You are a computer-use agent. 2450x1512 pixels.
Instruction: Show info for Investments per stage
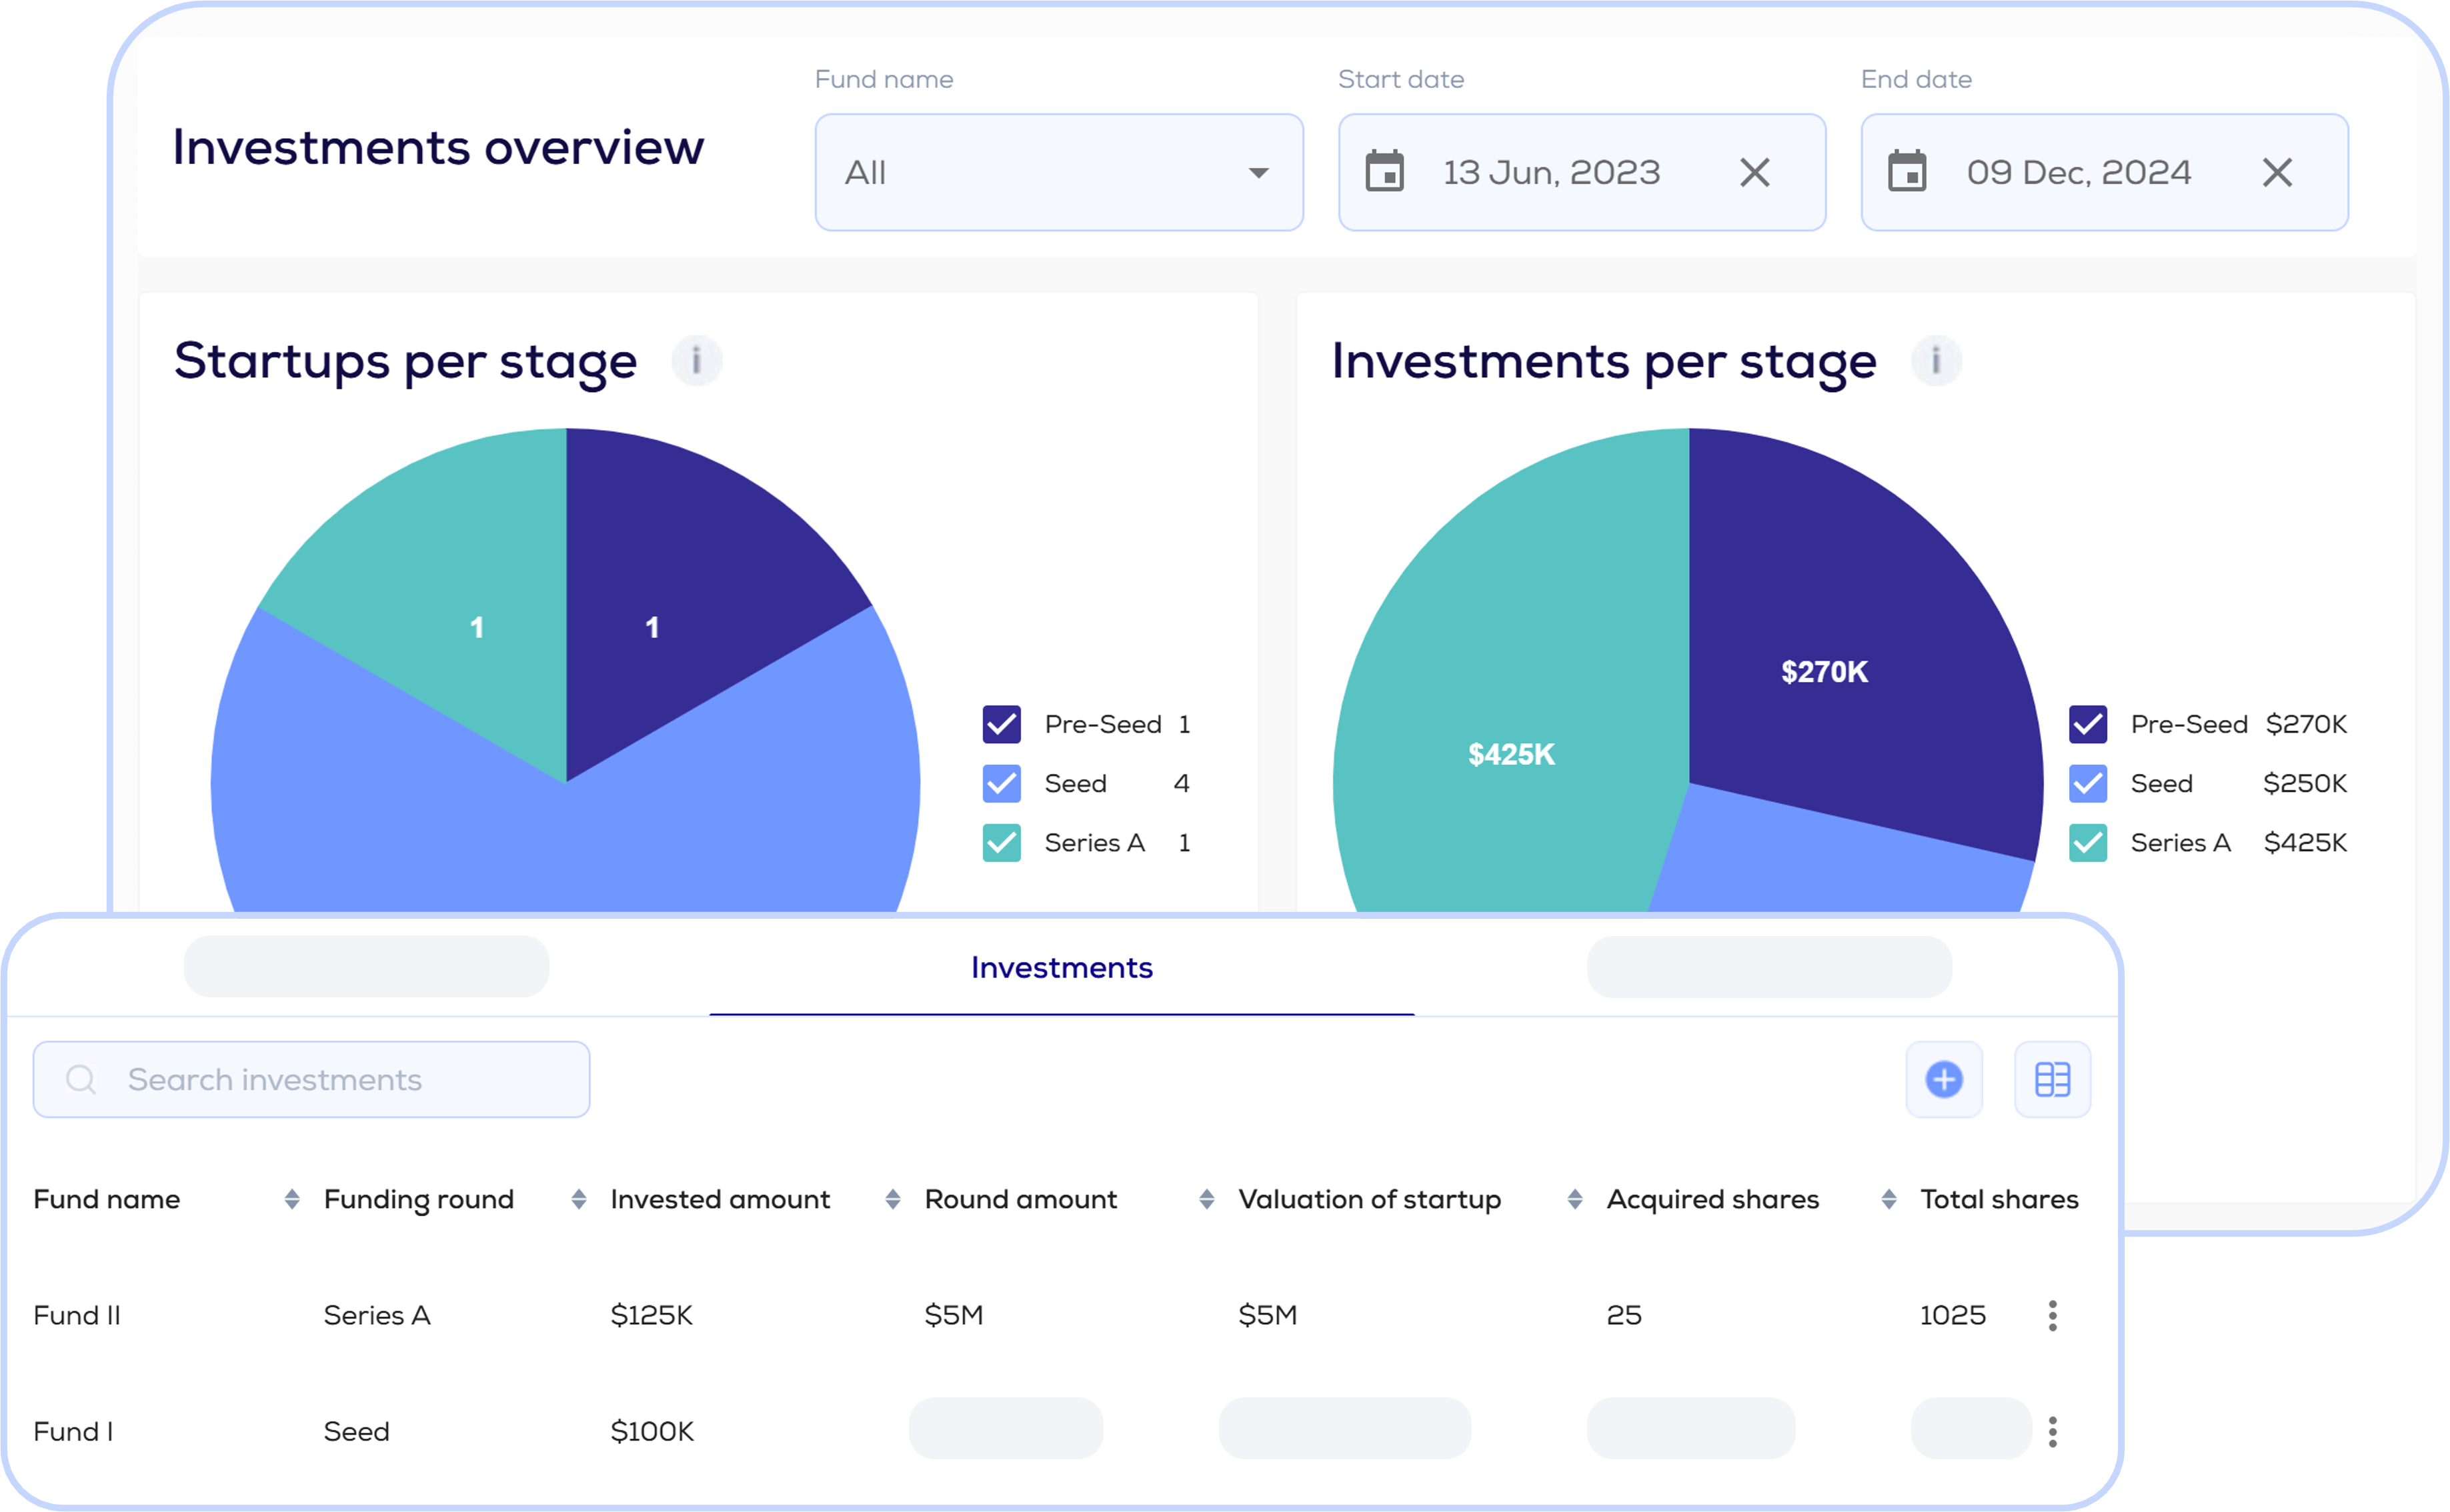(1936, 360)
